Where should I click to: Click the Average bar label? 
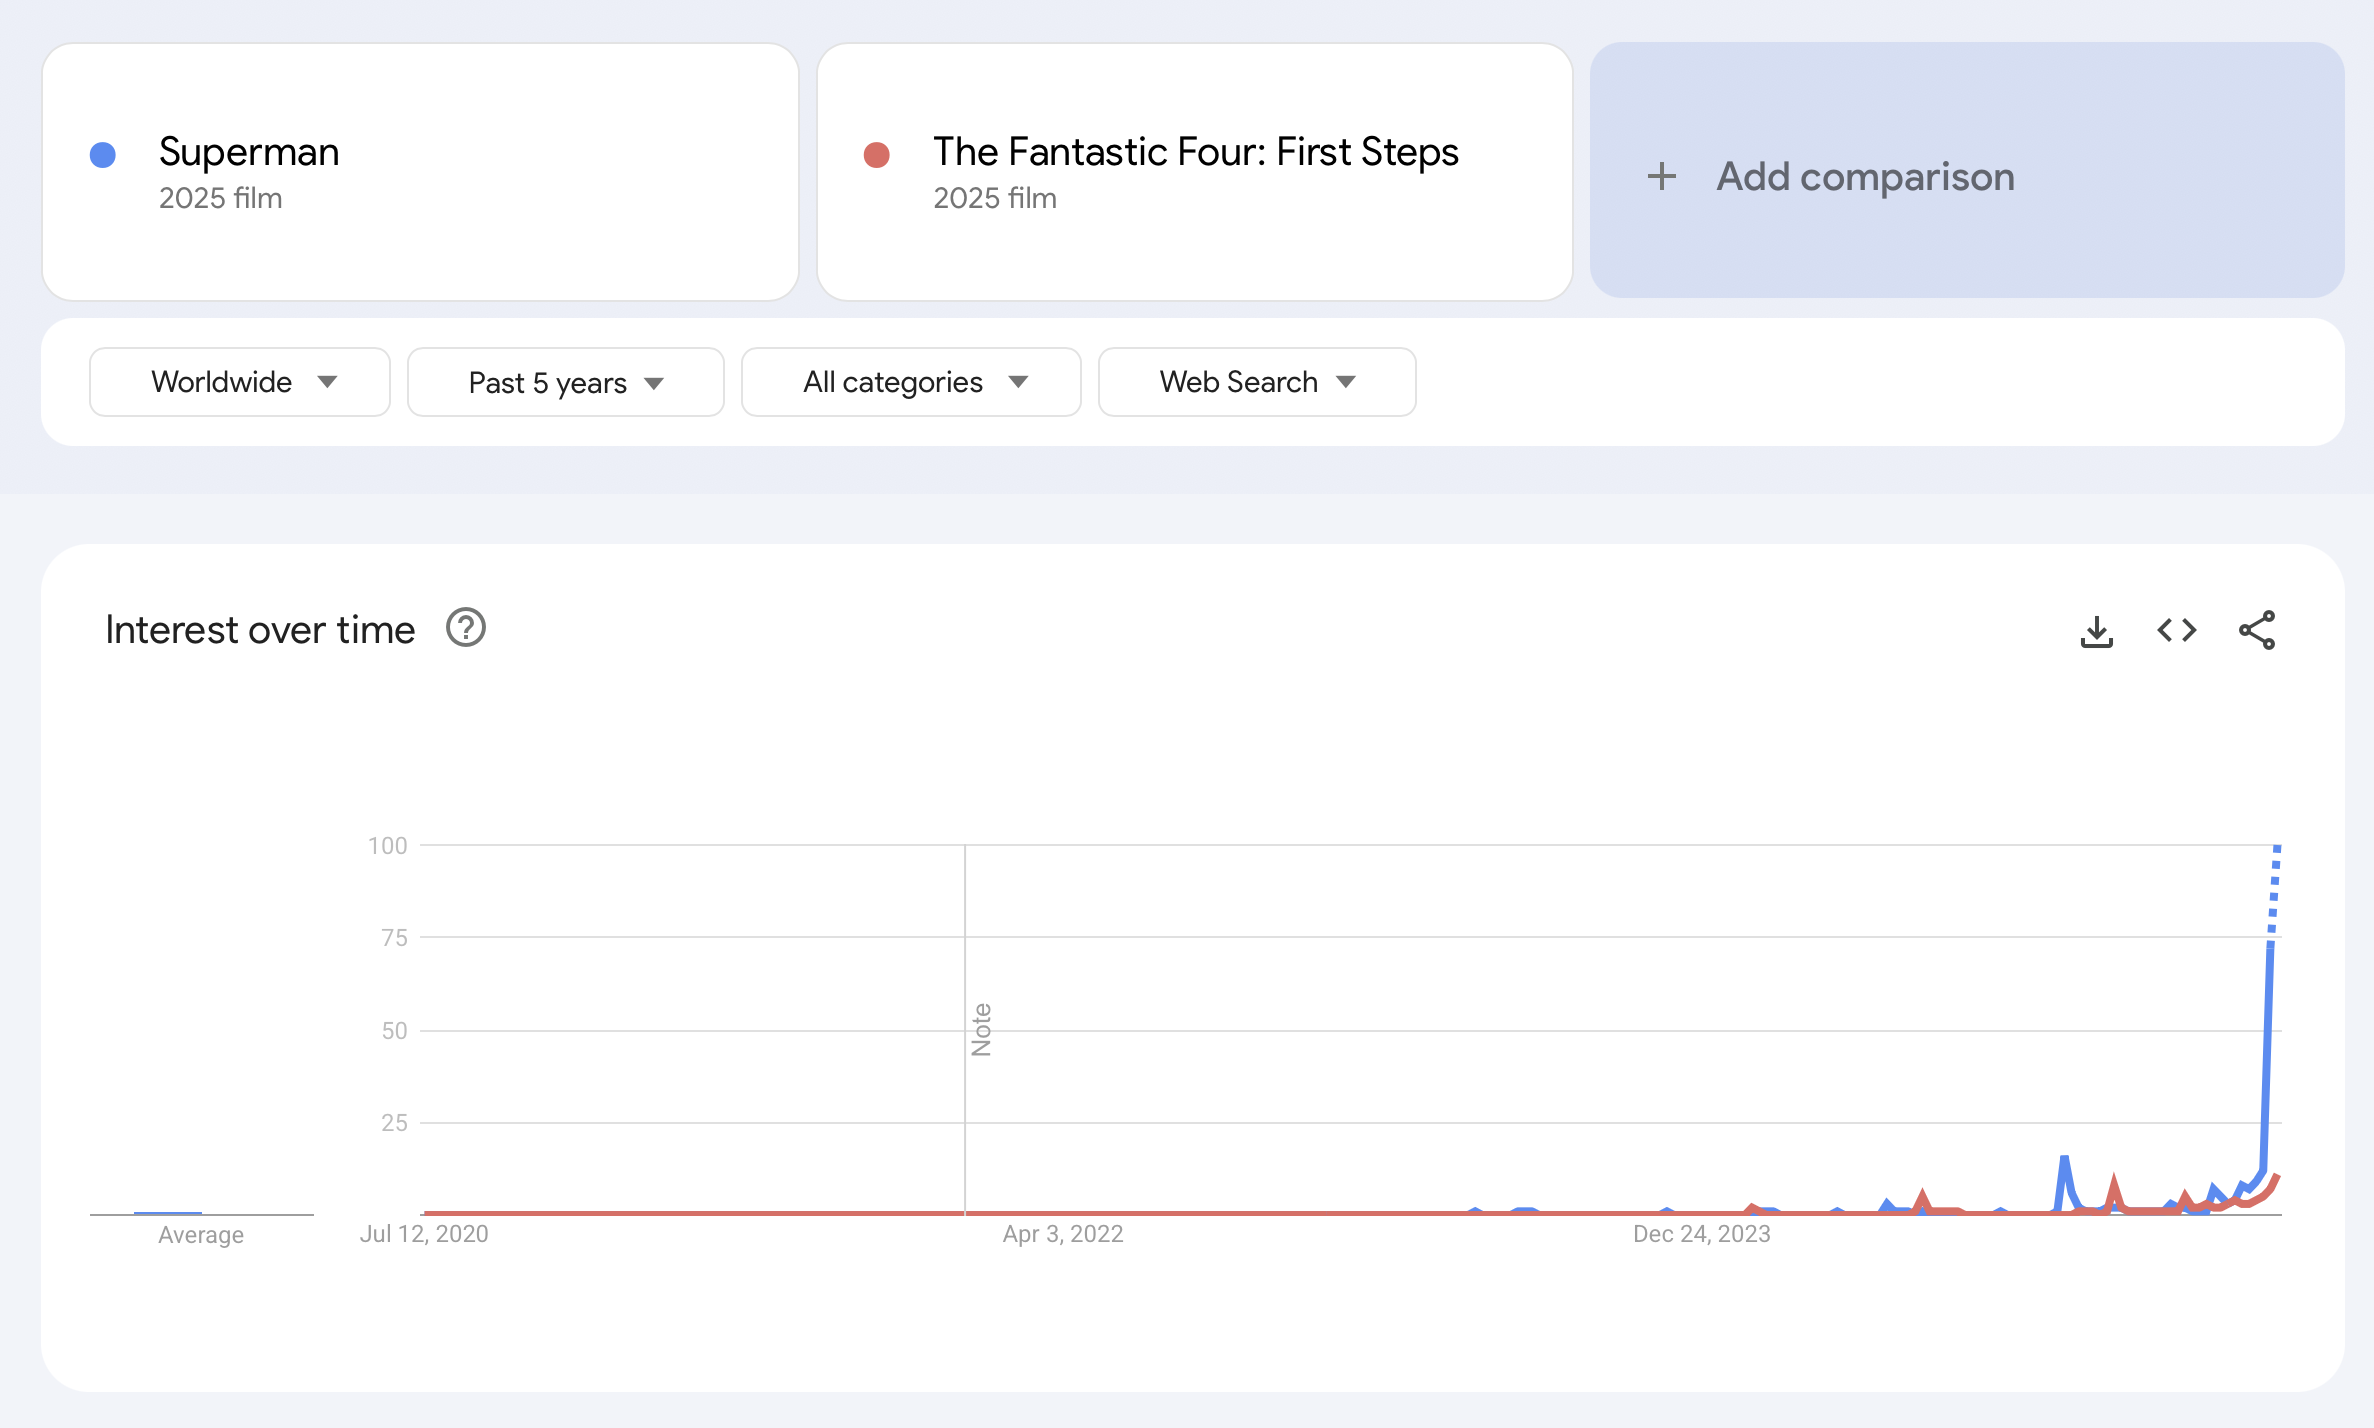(x=201, y=1235)
